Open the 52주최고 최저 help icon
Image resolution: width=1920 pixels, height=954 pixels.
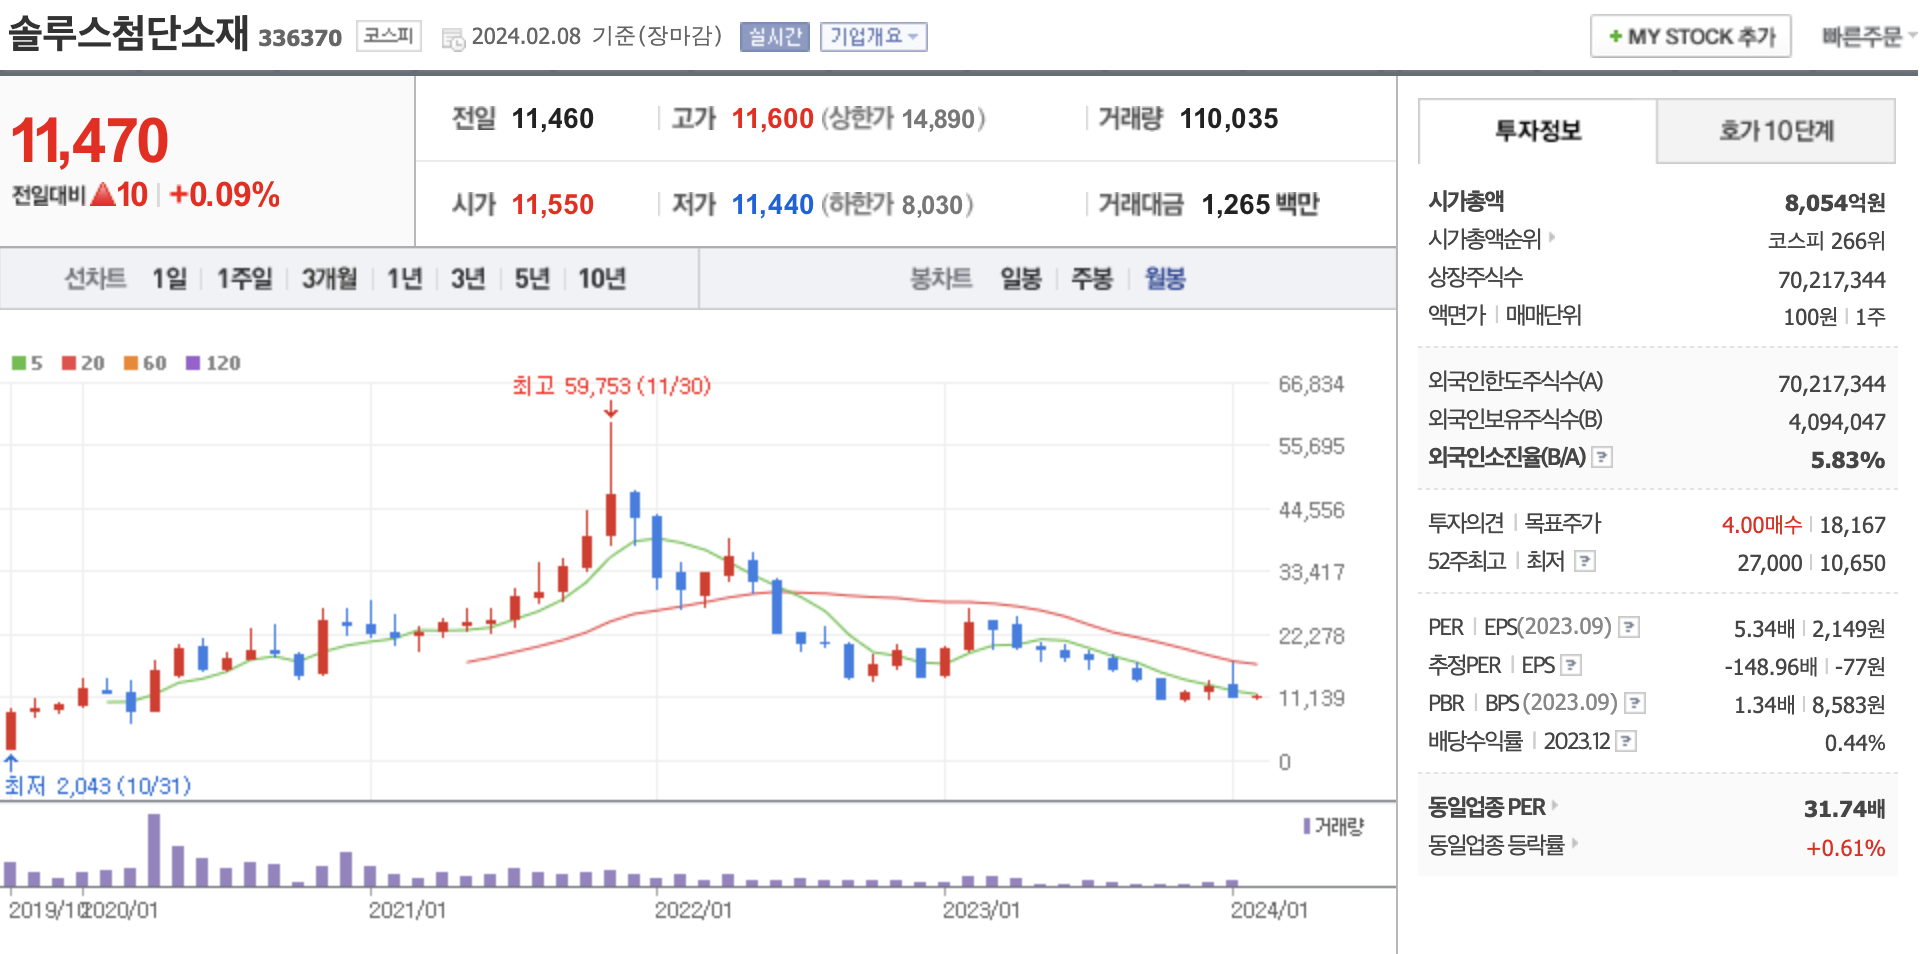(x=1585, y=561)
